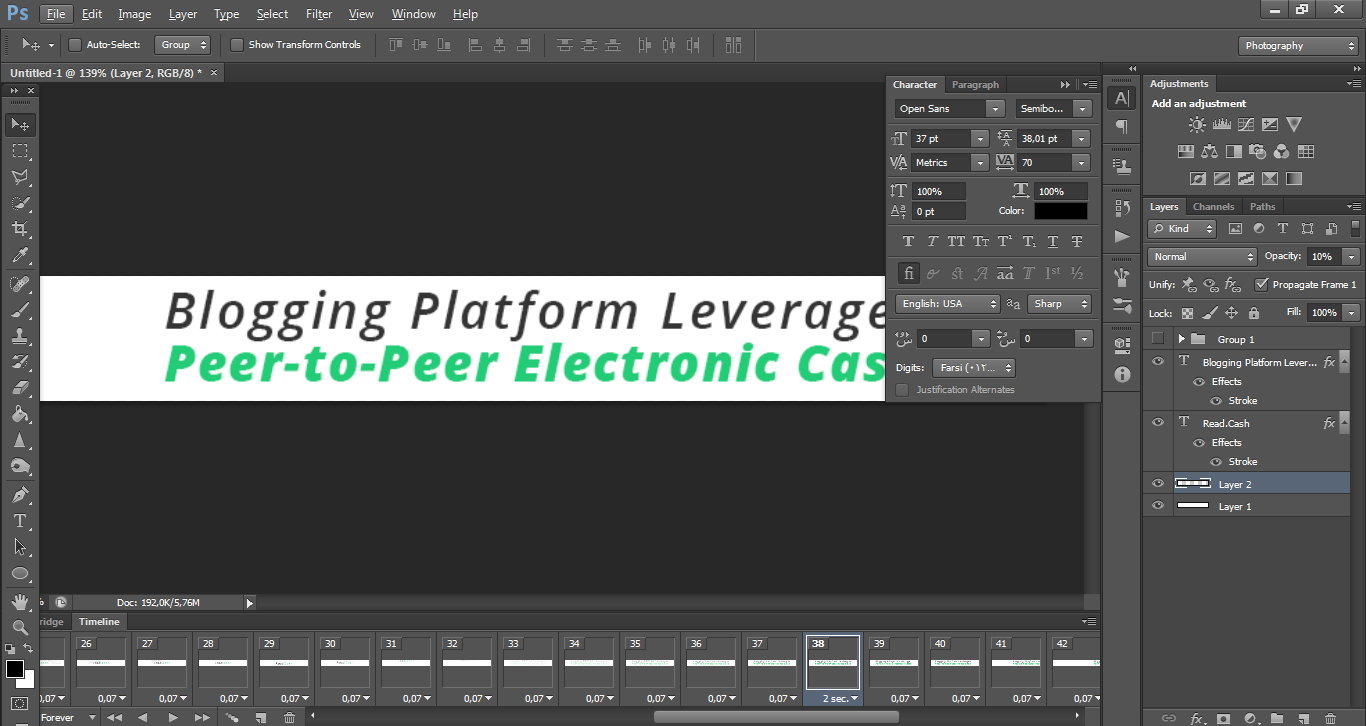Check Show Transform Controls

237,45
